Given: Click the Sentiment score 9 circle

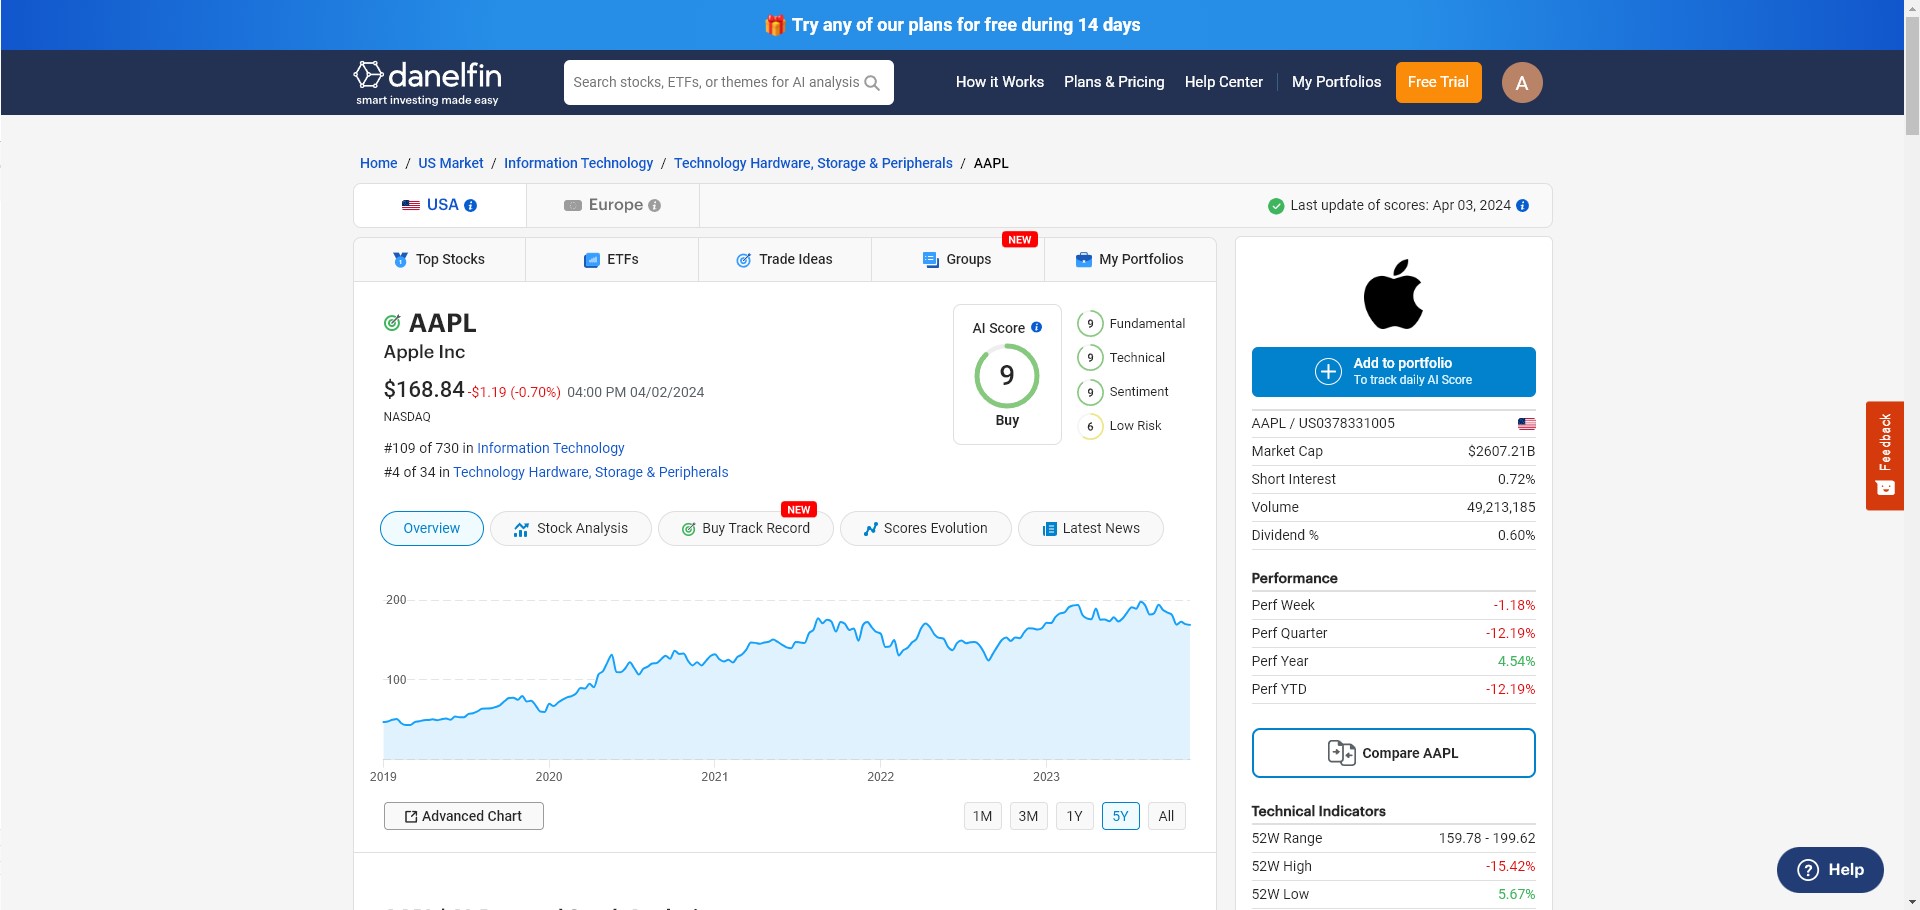Looking at the screenshot, I should click(x=1090, y=392).
